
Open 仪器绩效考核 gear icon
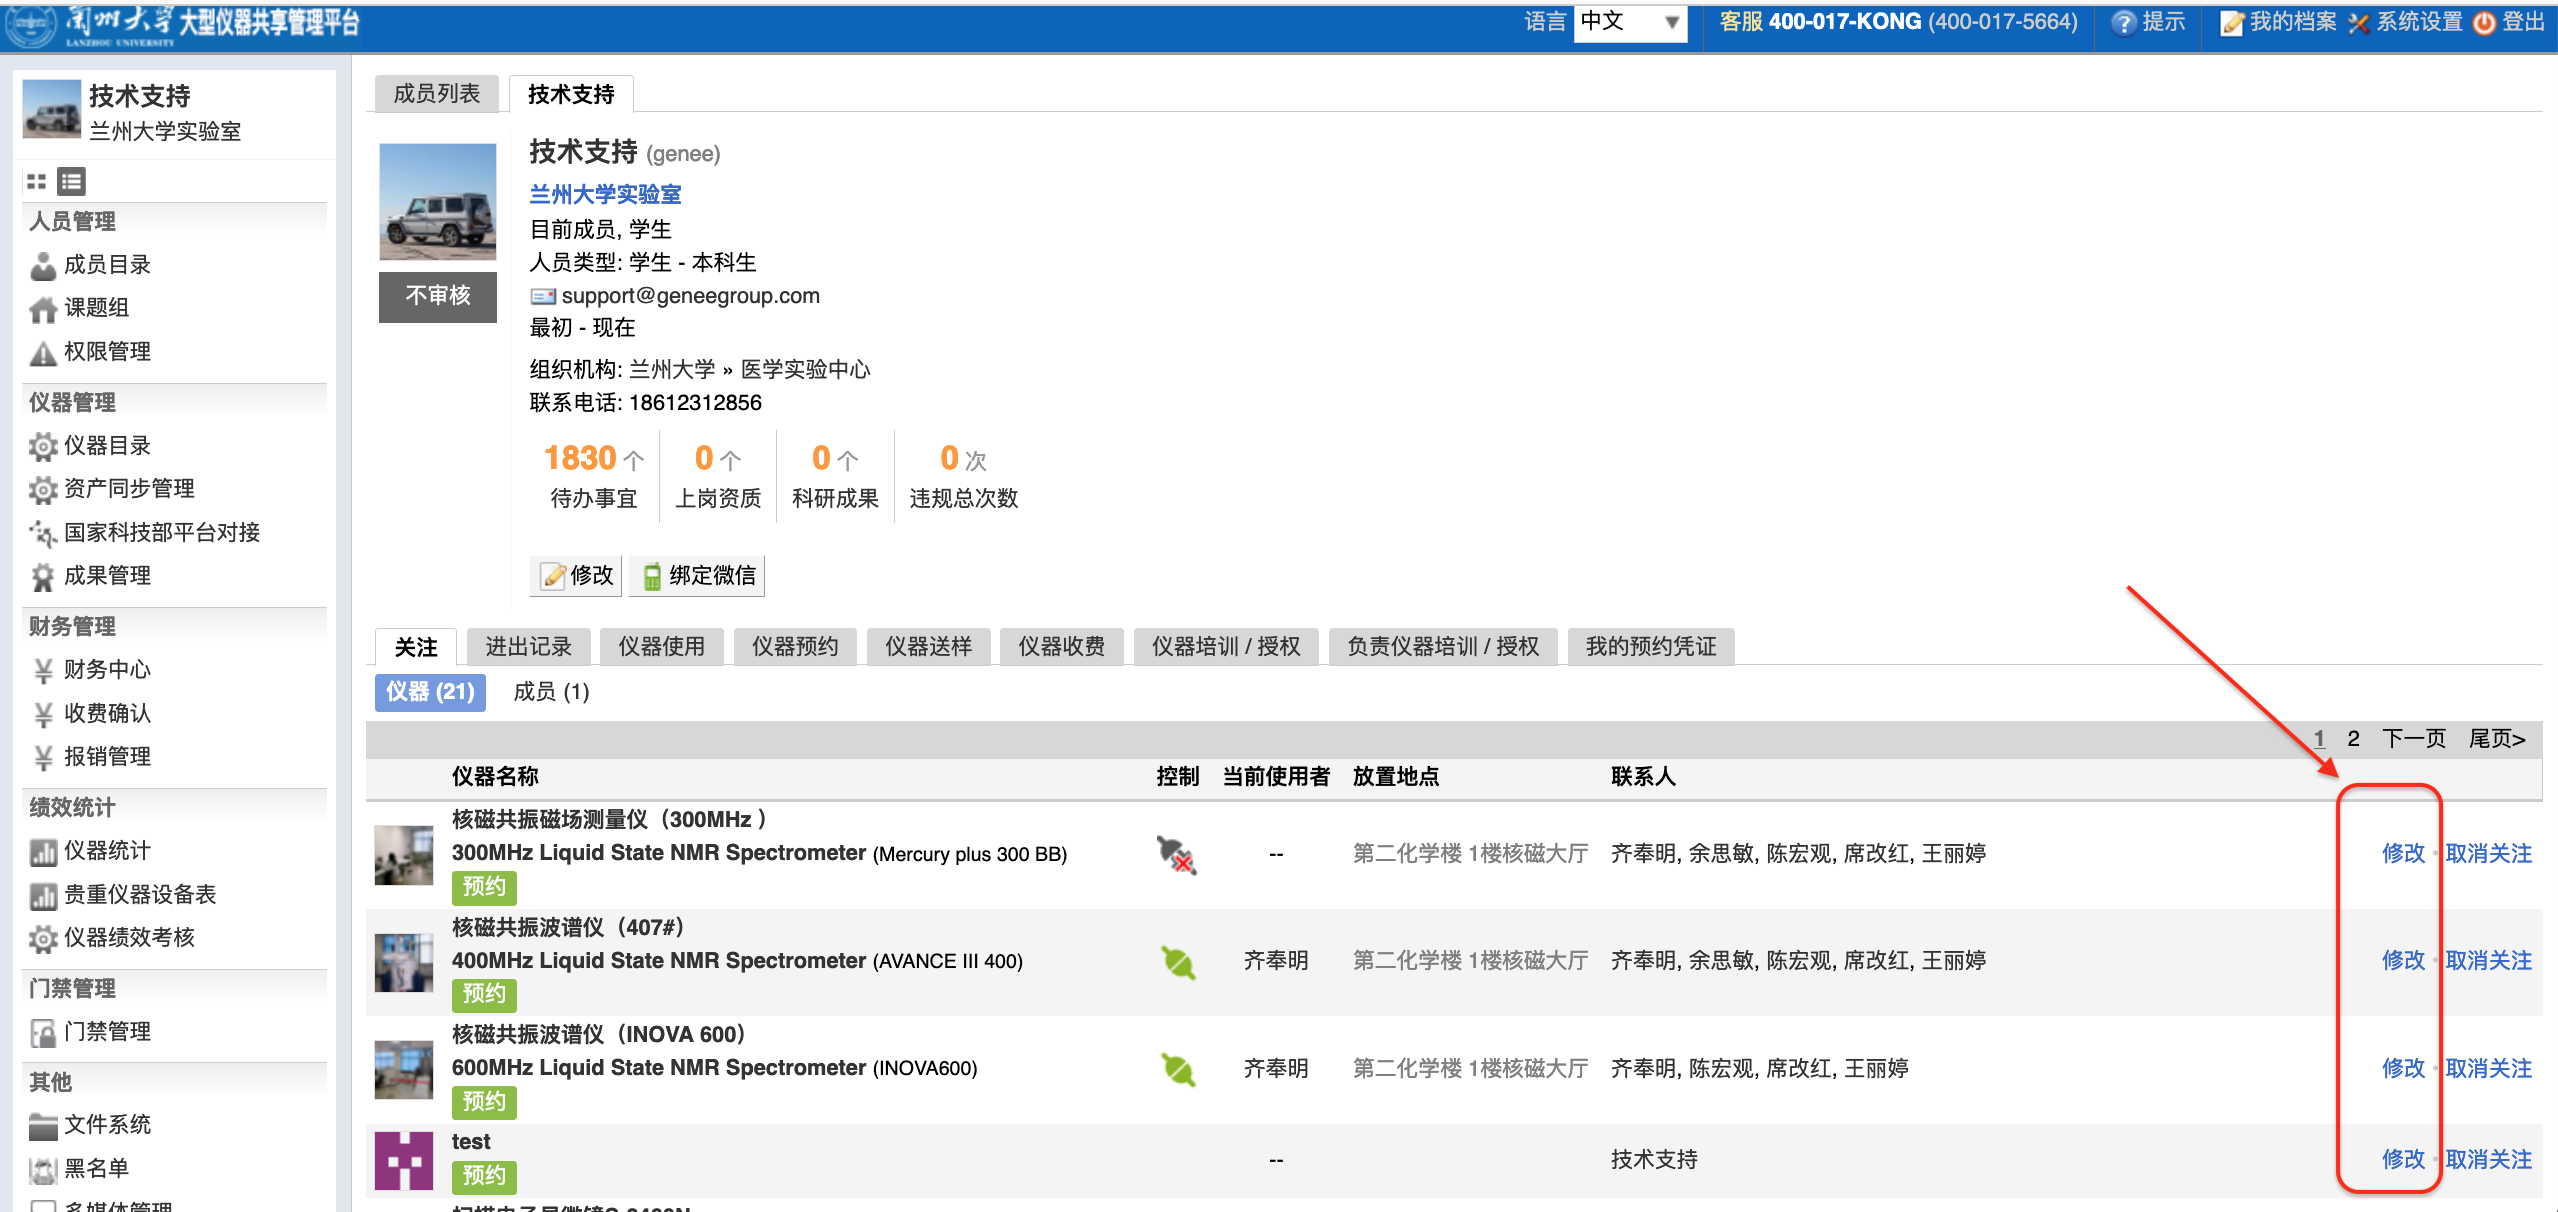click(43, 938)
